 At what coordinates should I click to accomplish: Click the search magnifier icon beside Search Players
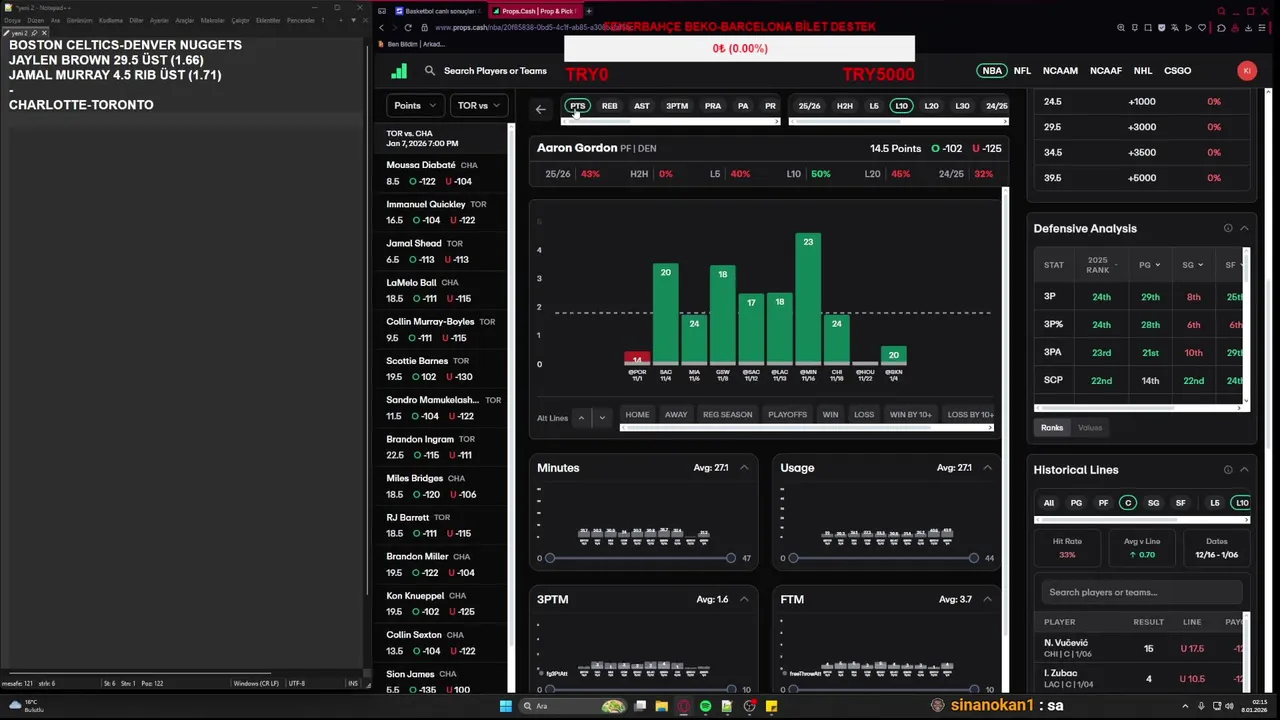click(430, 71)
